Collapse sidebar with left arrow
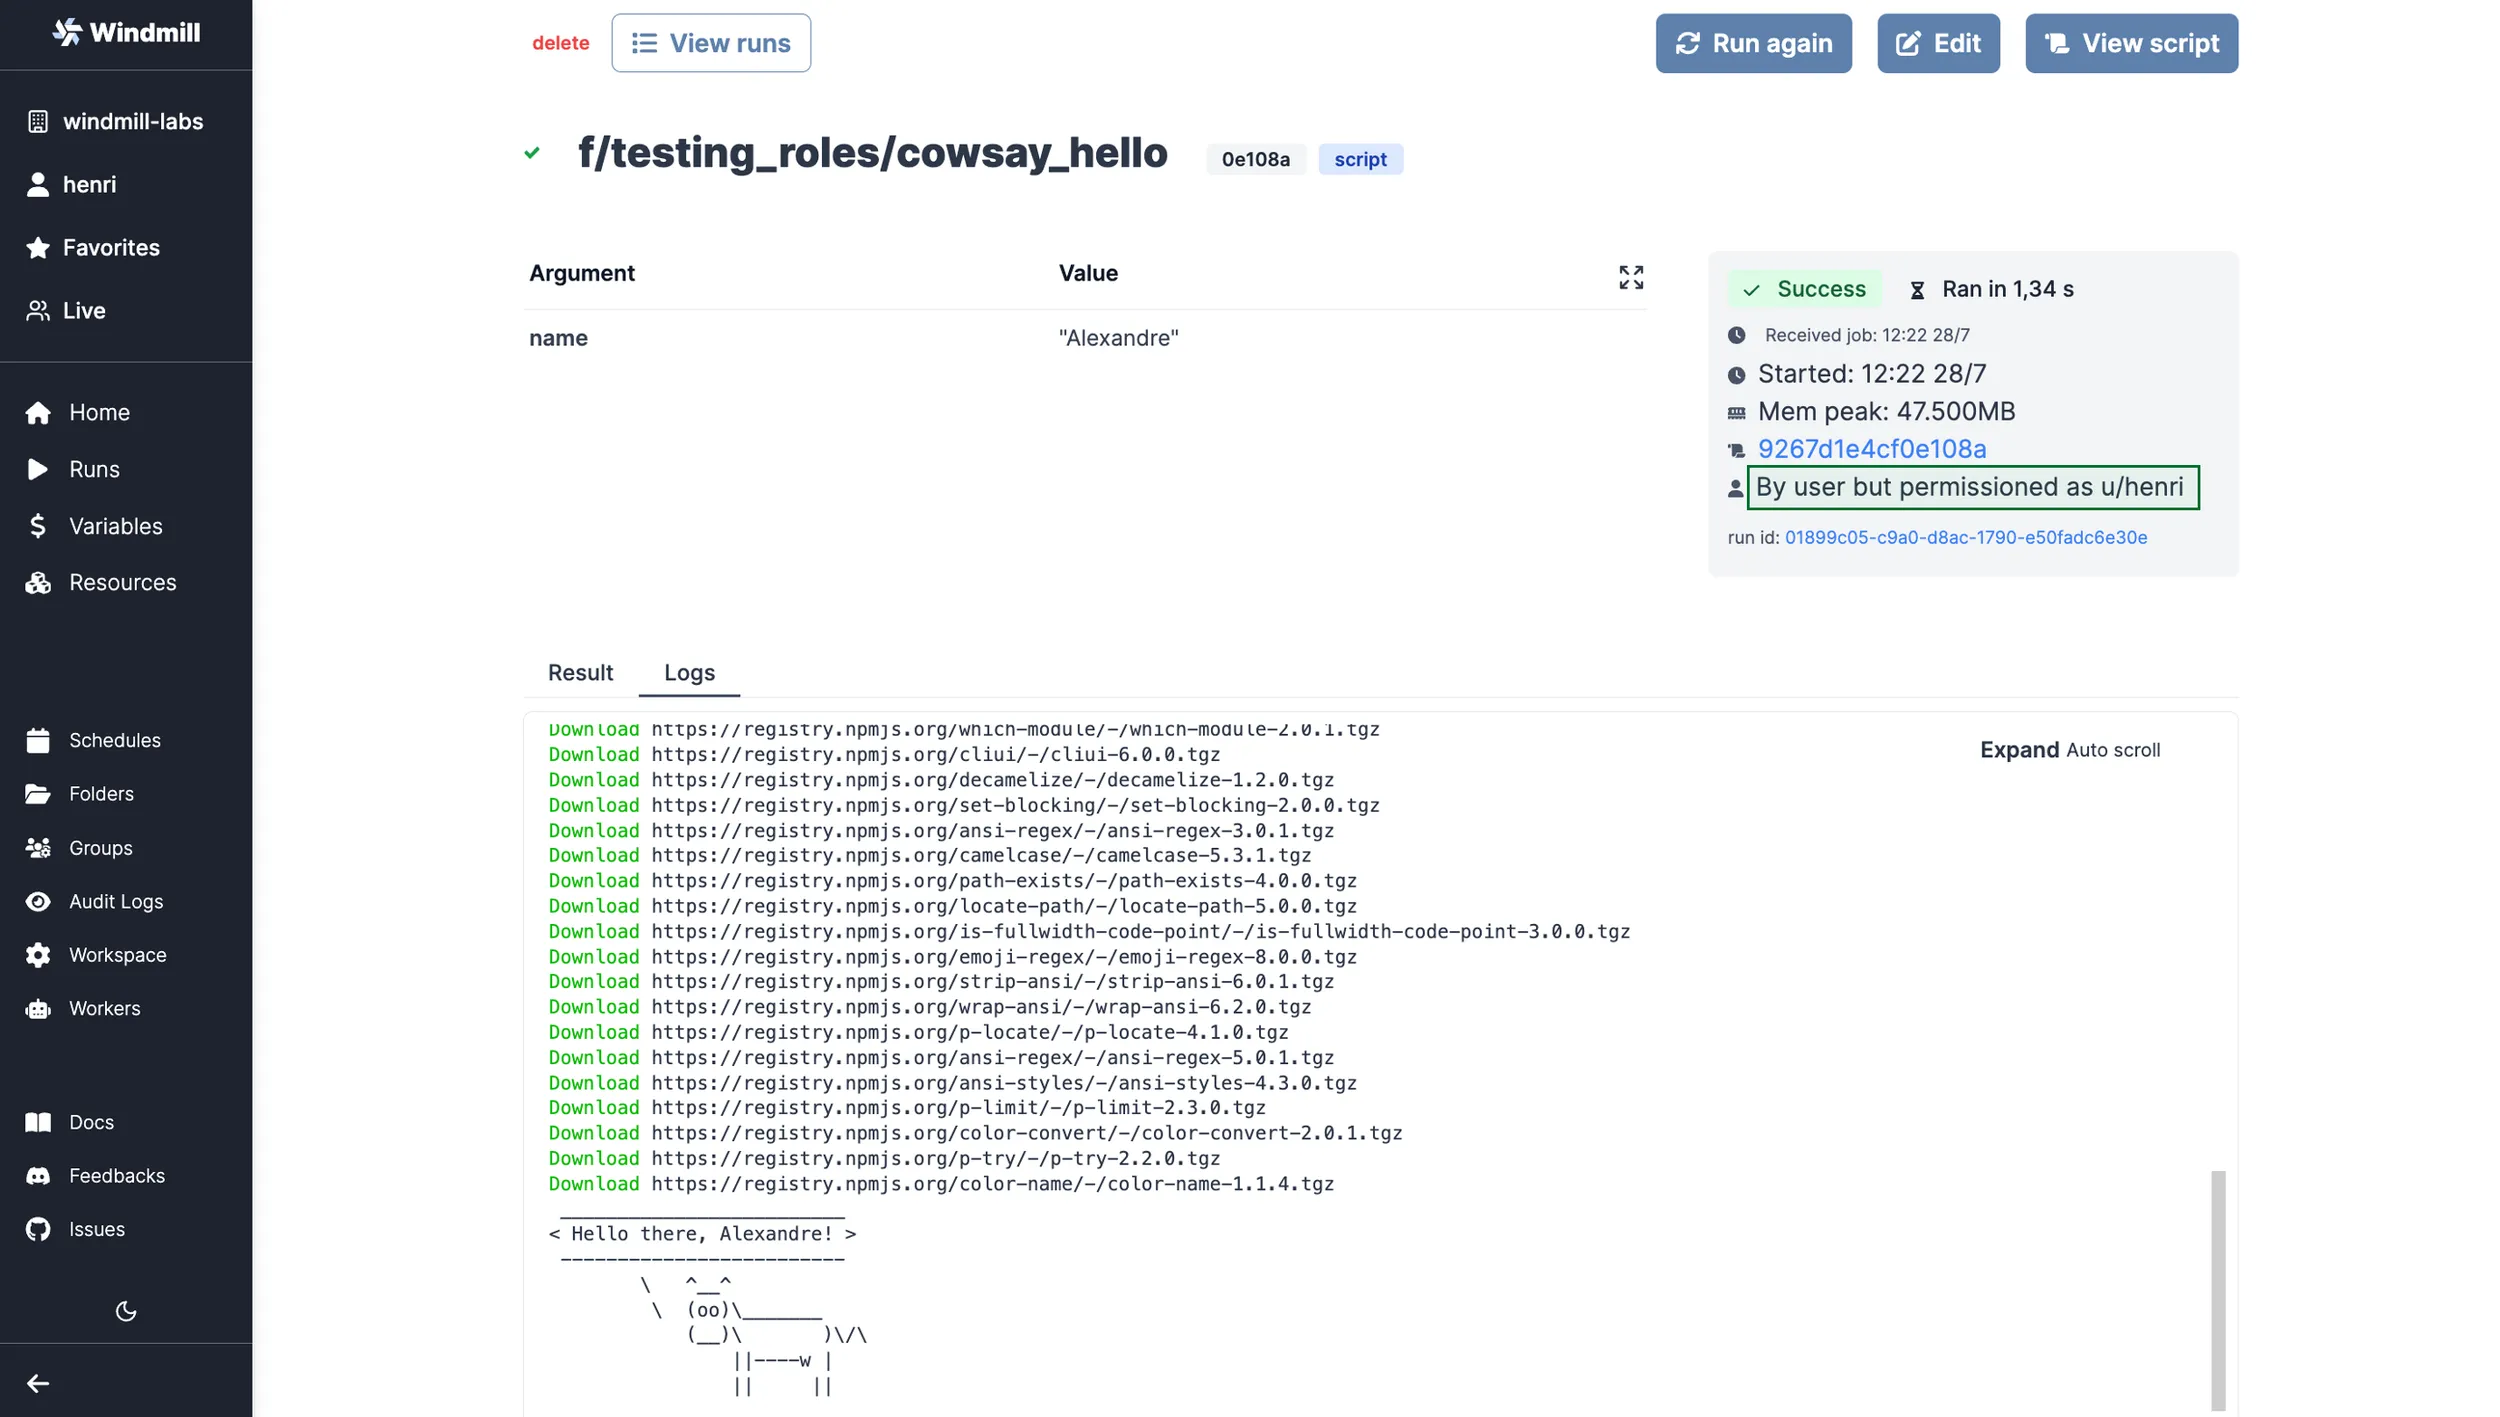 [38, 1383]
